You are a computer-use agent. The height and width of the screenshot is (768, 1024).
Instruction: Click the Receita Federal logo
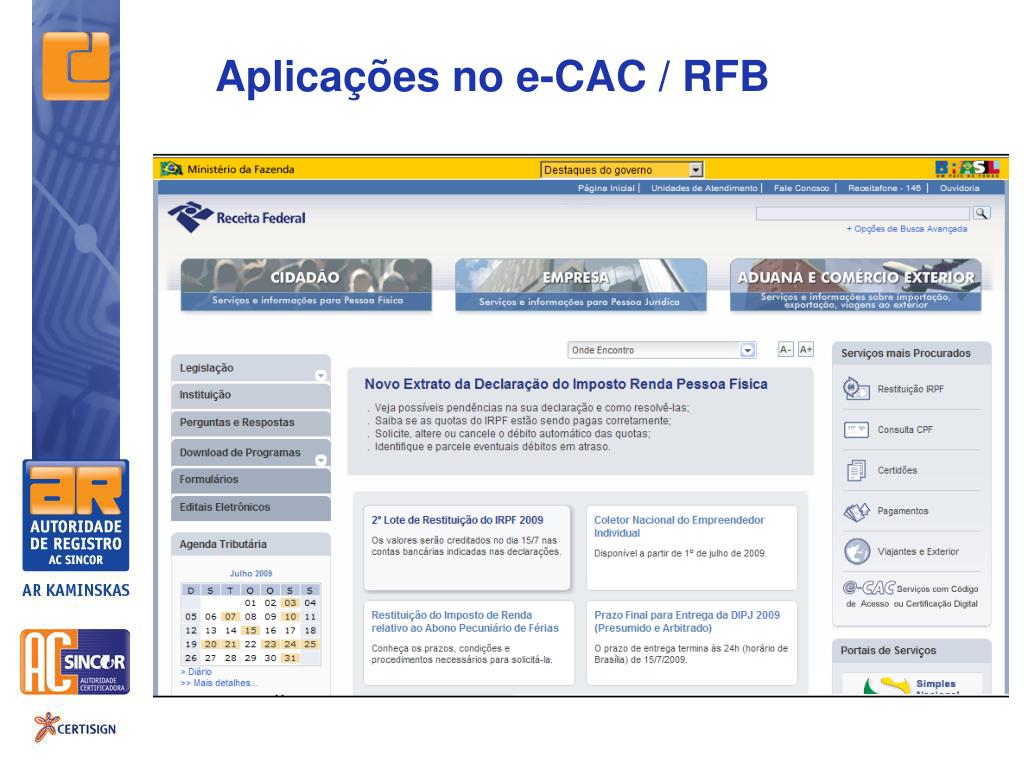[236, 217]
